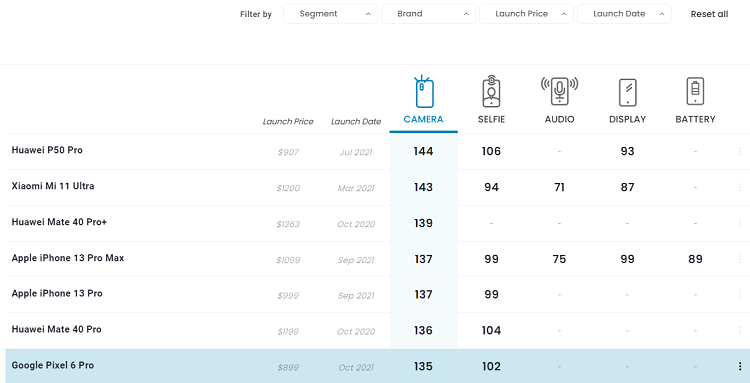Expand the Segment filter dropdown
750x383 pixels.
[x=331, y=14]
